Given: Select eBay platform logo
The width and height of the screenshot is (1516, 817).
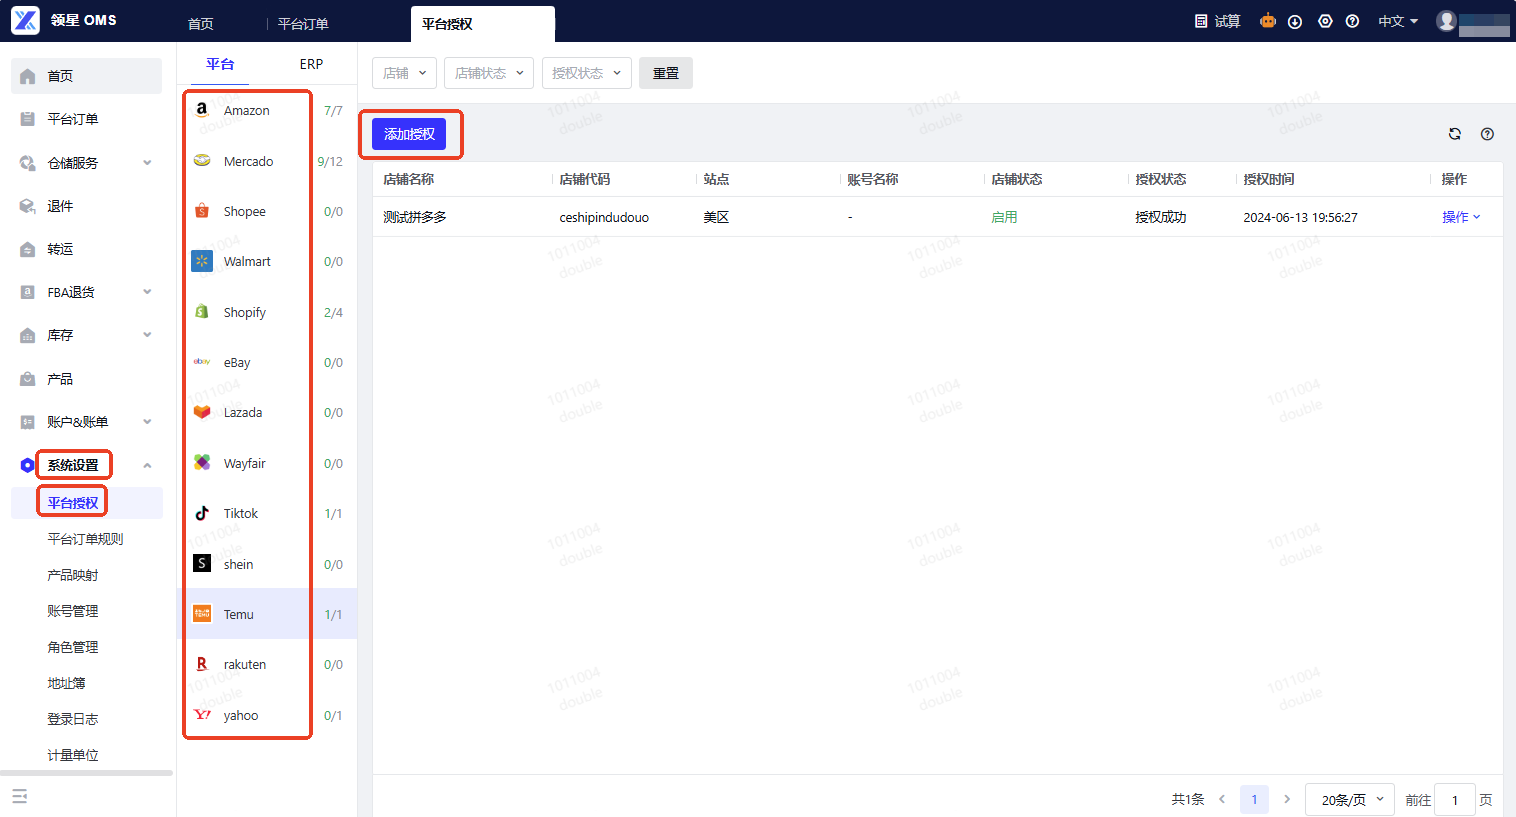Looking at the screenshot, I should pos(202,362).
